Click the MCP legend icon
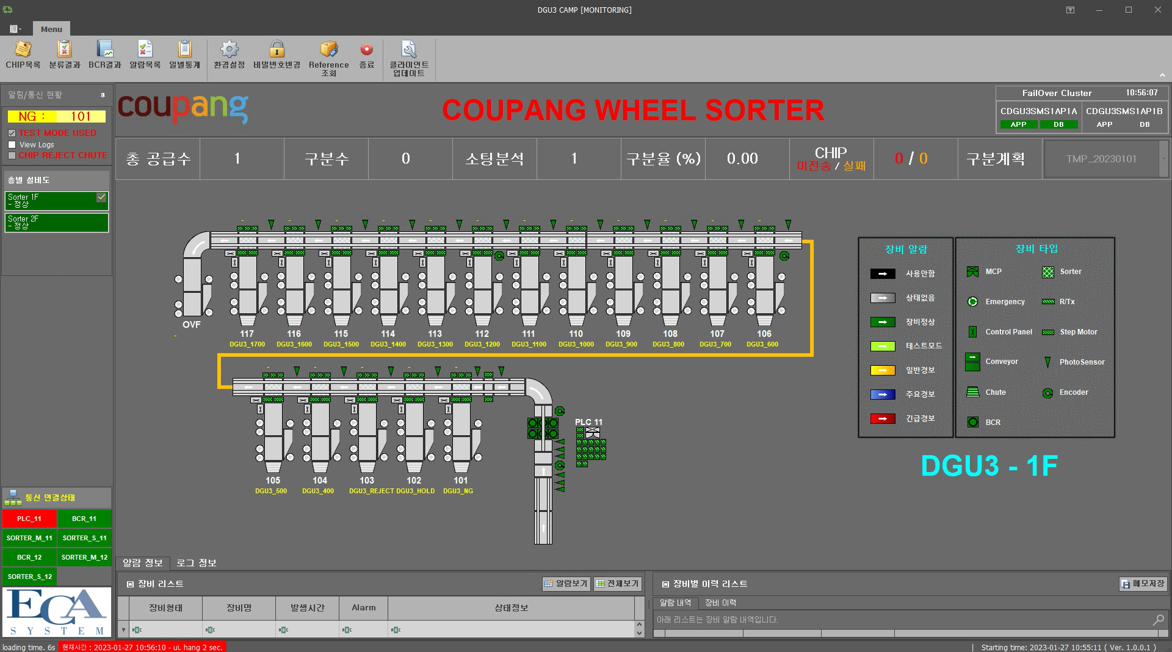 [x=972, y=271]
